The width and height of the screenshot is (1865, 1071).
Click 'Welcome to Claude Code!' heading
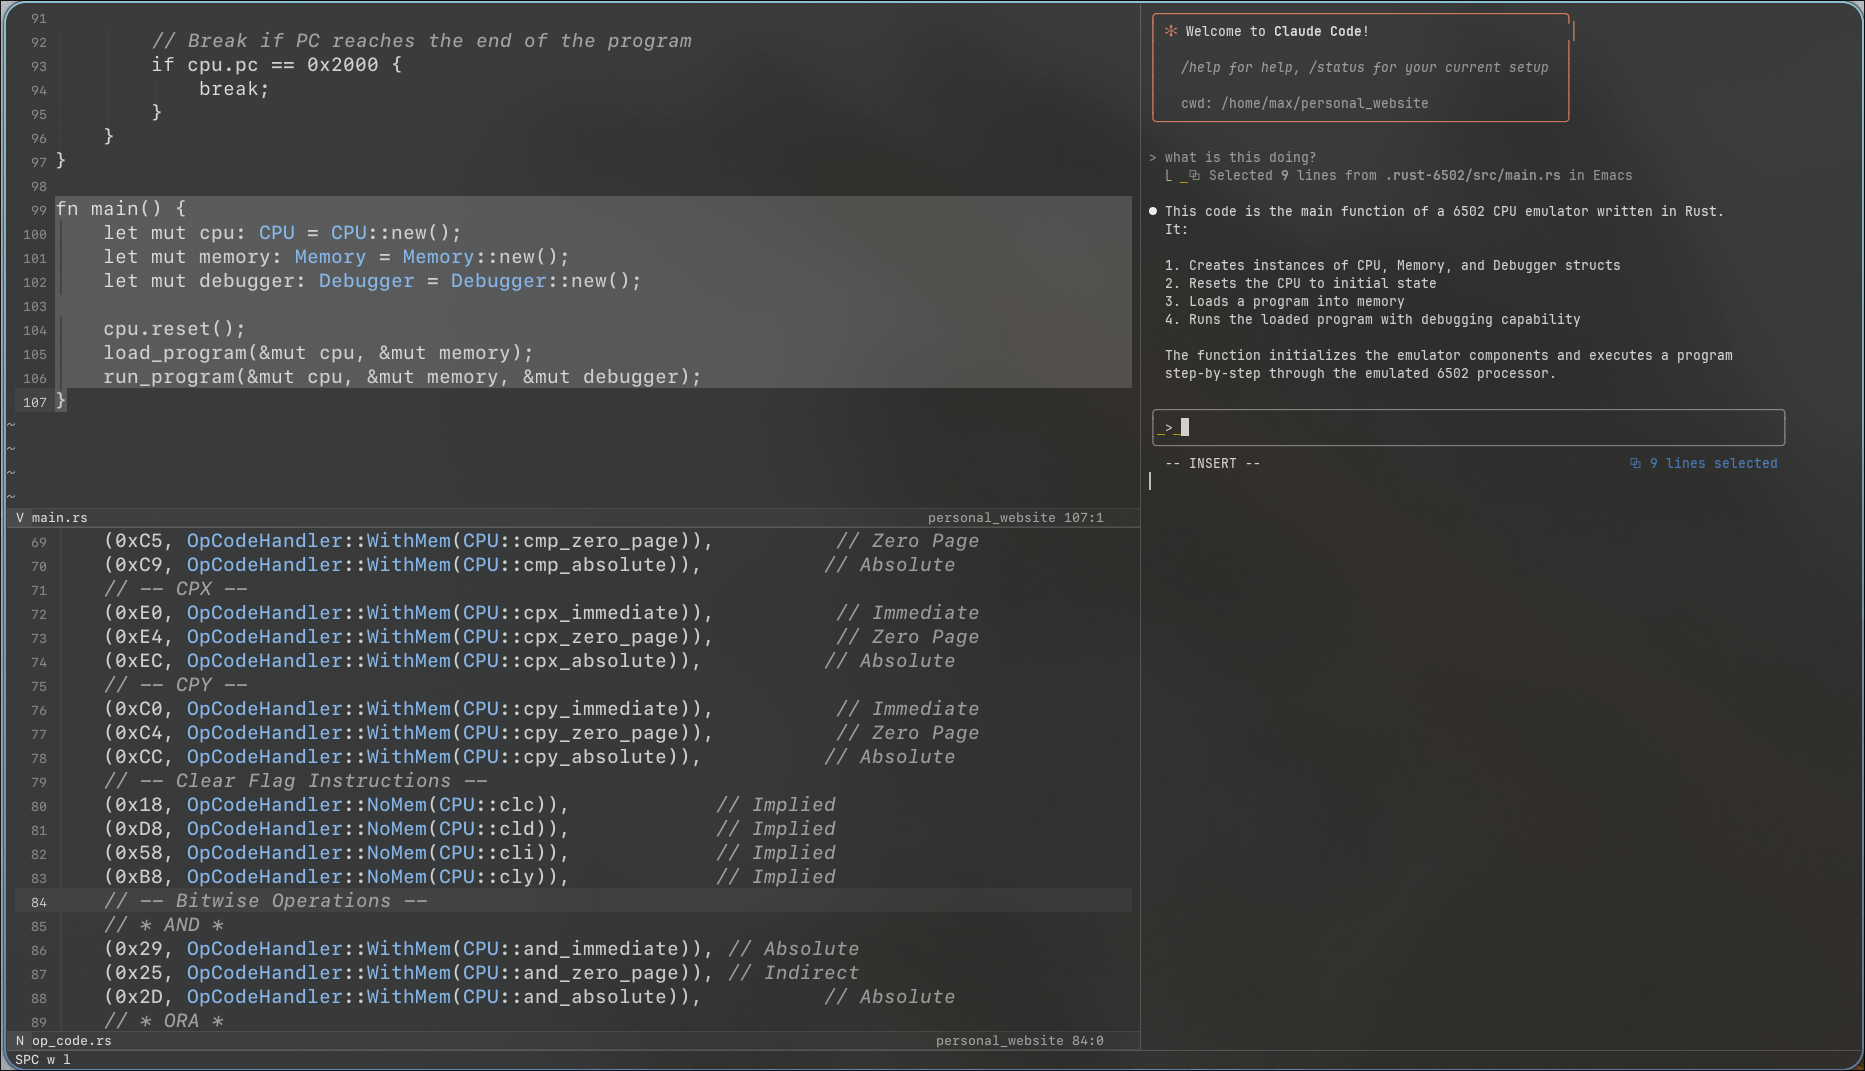click(x=1277, y=31)
